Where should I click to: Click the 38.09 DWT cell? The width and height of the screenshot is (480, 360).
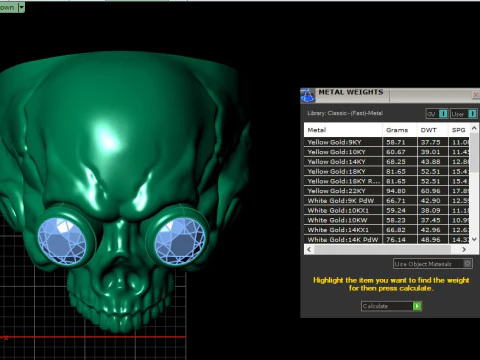coord(432,210)
